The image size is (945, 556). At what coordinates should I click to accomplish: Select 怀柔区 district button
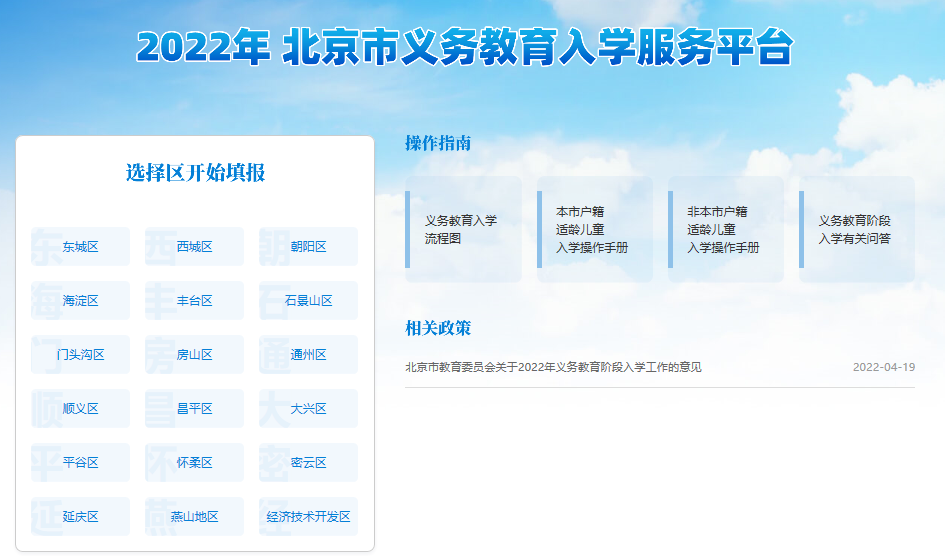[194, 462]
